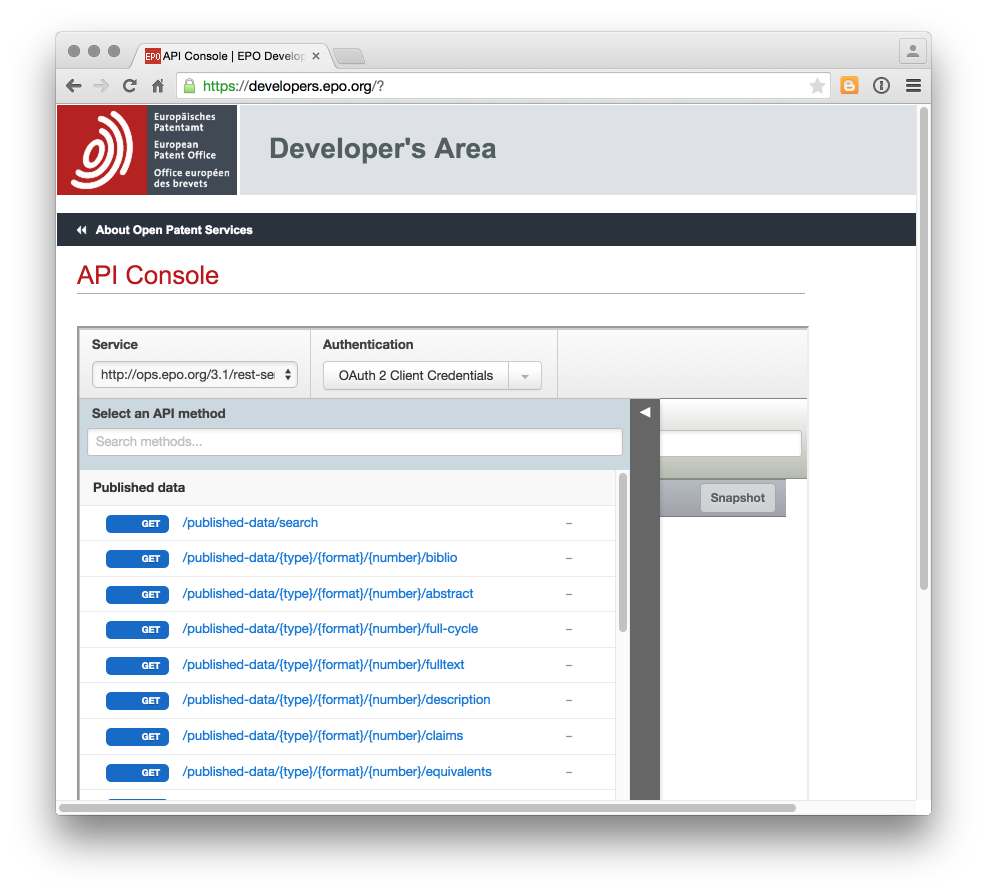Viewport: 987px width, 895px height.
Task: Click the GET badge in the fulltext row
Action: (137, 666)
